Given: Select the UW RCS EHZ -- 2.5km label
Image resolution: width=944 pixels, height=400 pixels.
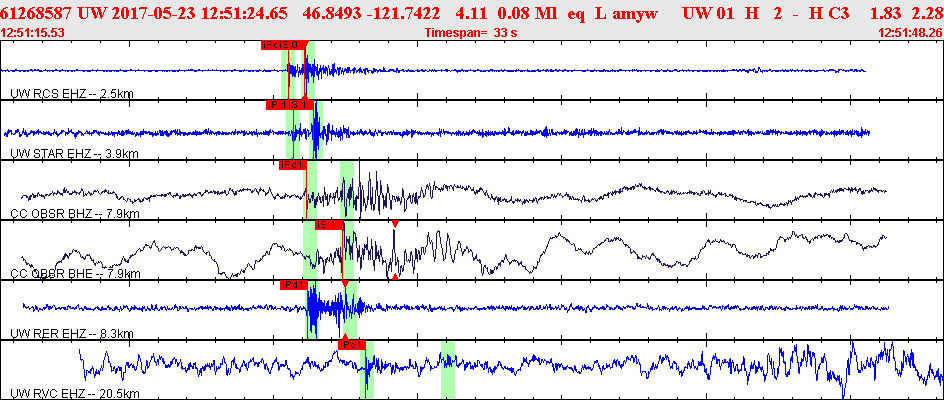Looking at the screenshot, I should coord(72,94).
